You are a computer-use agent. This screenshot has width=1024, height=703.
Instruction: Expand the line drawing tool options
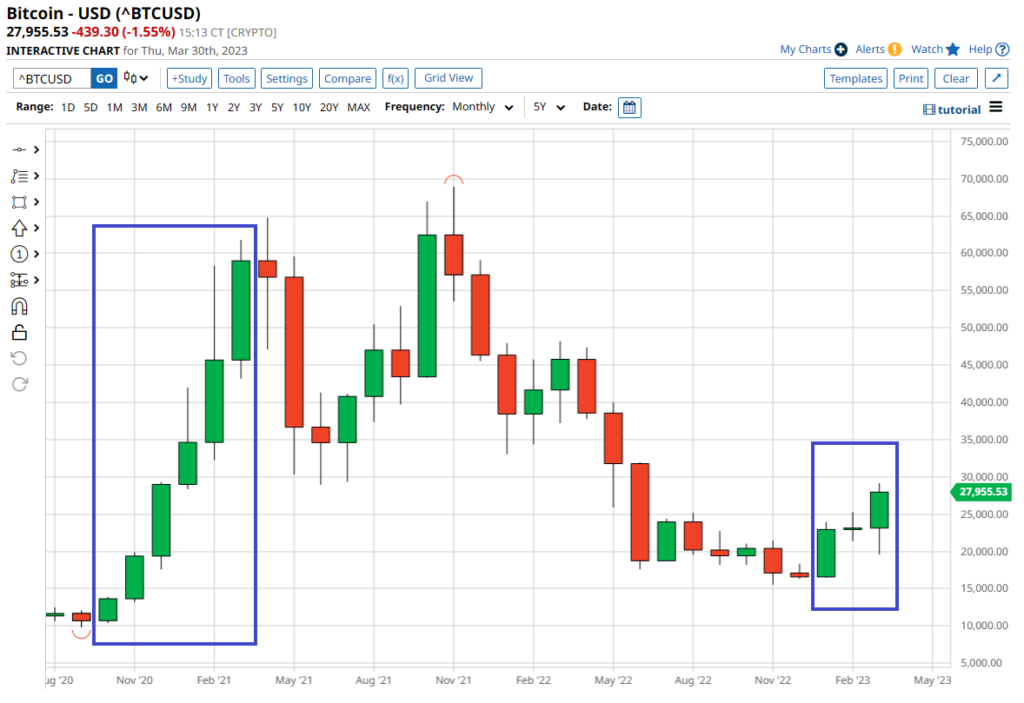coord(37,150)
